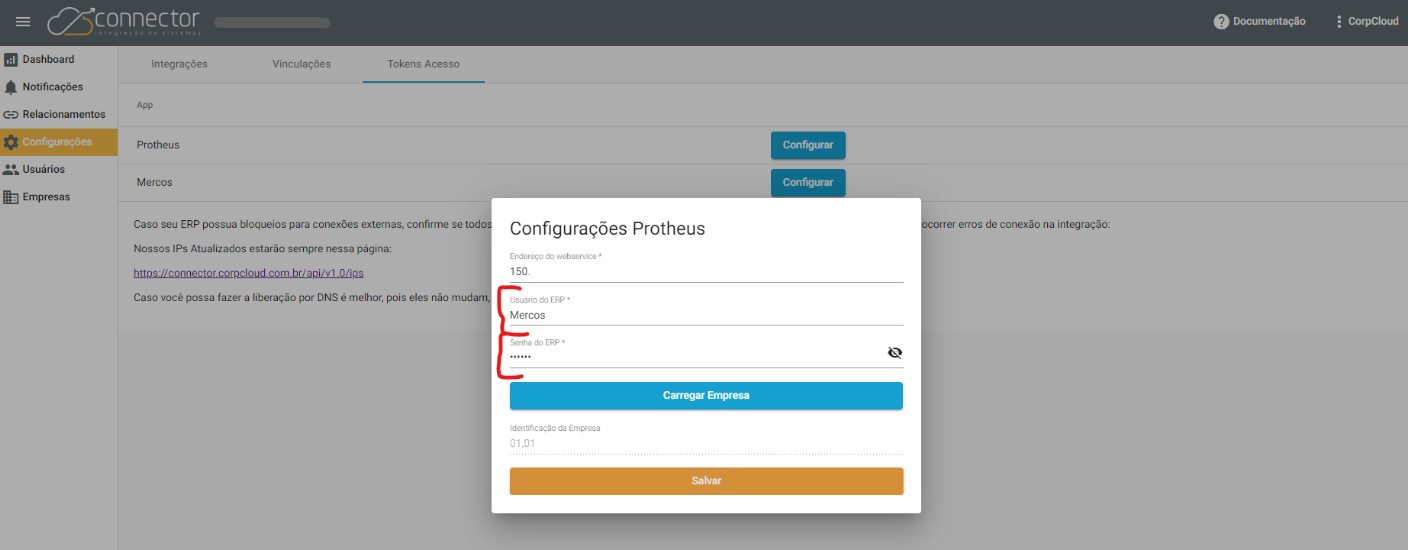
Task: Click the Relacionamentos link icon
Action: (11, 115)
